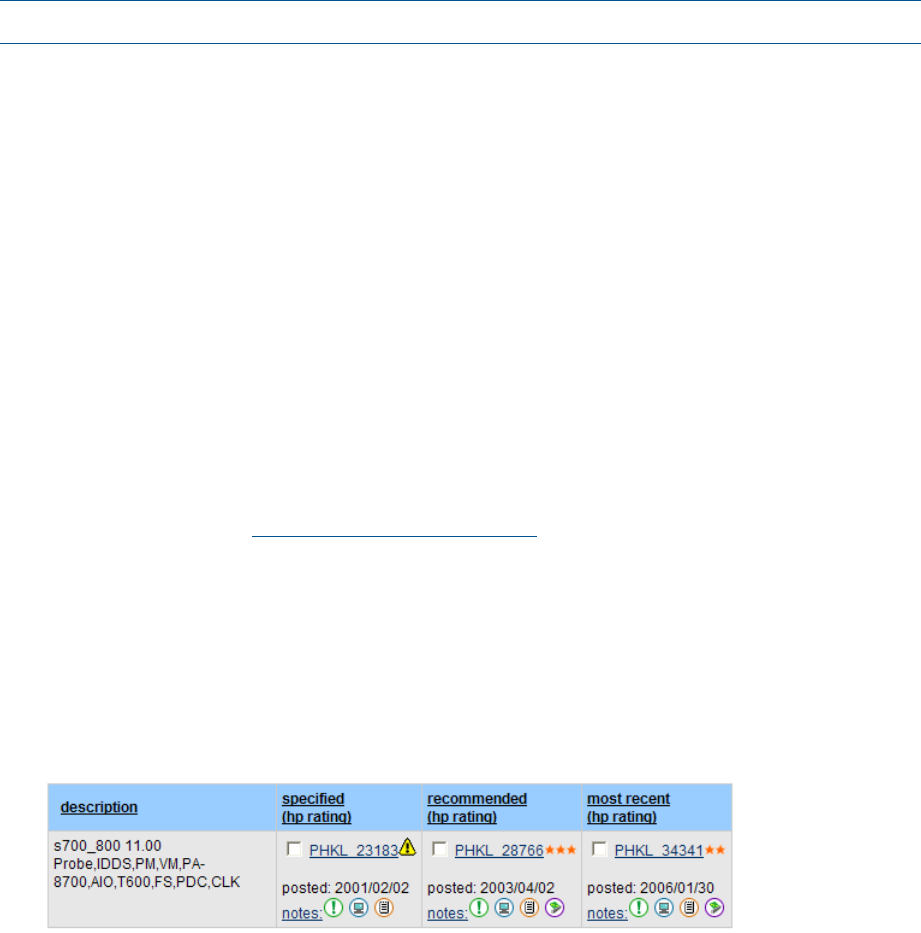Viewport: 921px width, 933px height.
Task: Click the text 'posted: 2001/02/02'
Action: (346, 888)
